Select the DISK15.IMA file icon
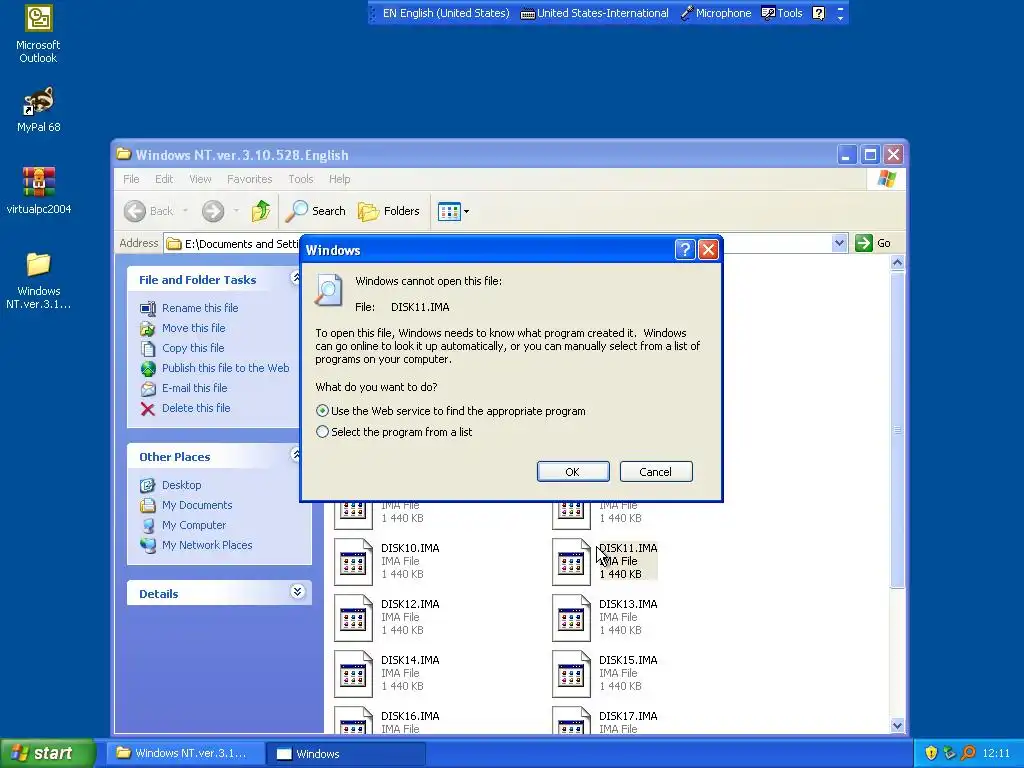 [571, 674]
